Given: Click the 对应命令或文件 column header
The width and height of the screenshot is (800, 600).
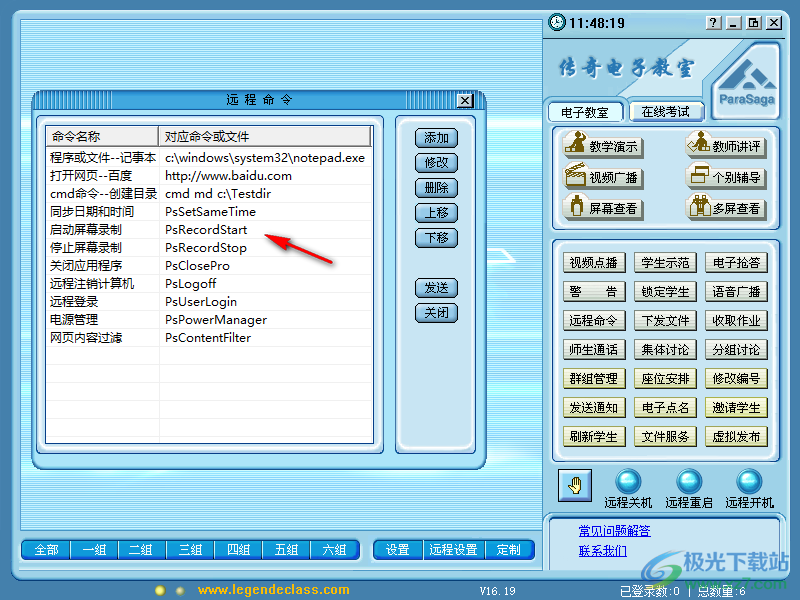Looking at the screenshot, I should pos(265,136).
